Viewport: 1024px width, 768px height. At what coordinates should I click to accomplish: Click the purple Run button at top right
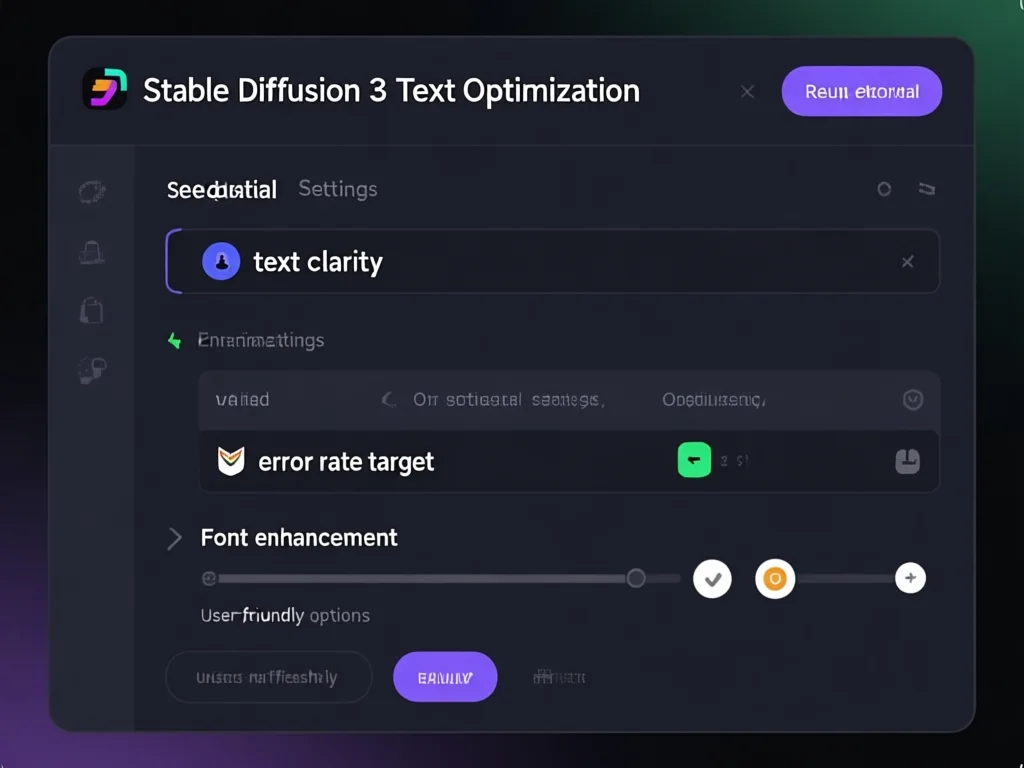[x=861, y=91]
